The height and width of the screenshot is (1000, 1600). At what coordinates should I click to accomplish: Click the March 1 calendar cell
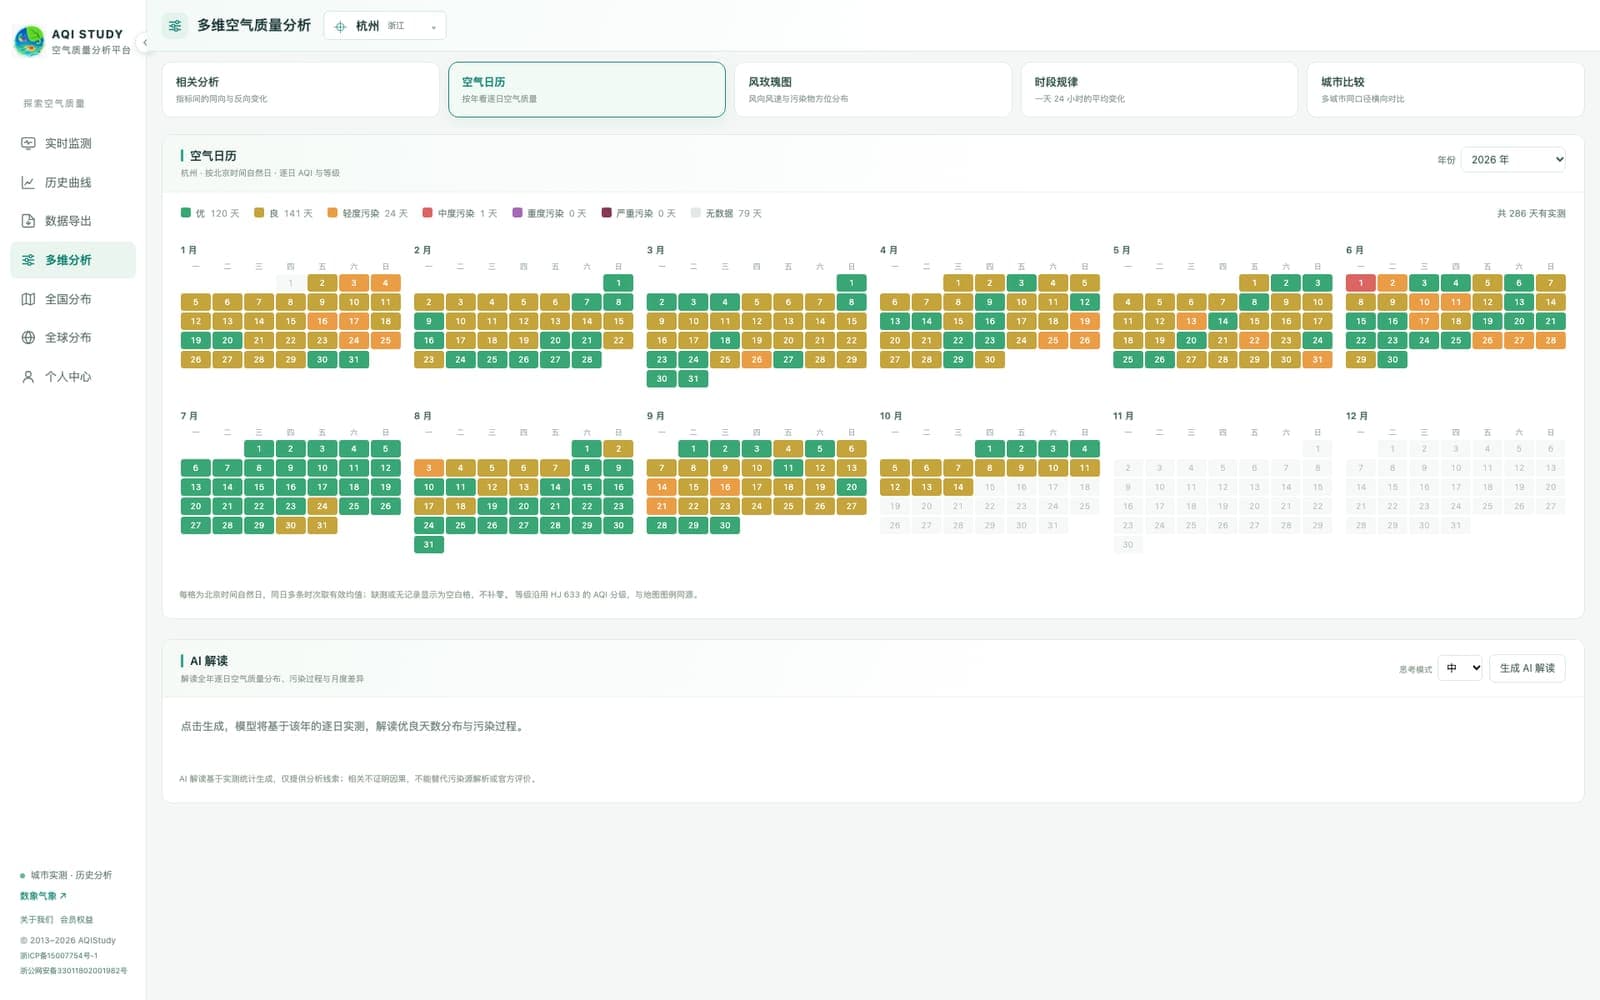point(851,283)
